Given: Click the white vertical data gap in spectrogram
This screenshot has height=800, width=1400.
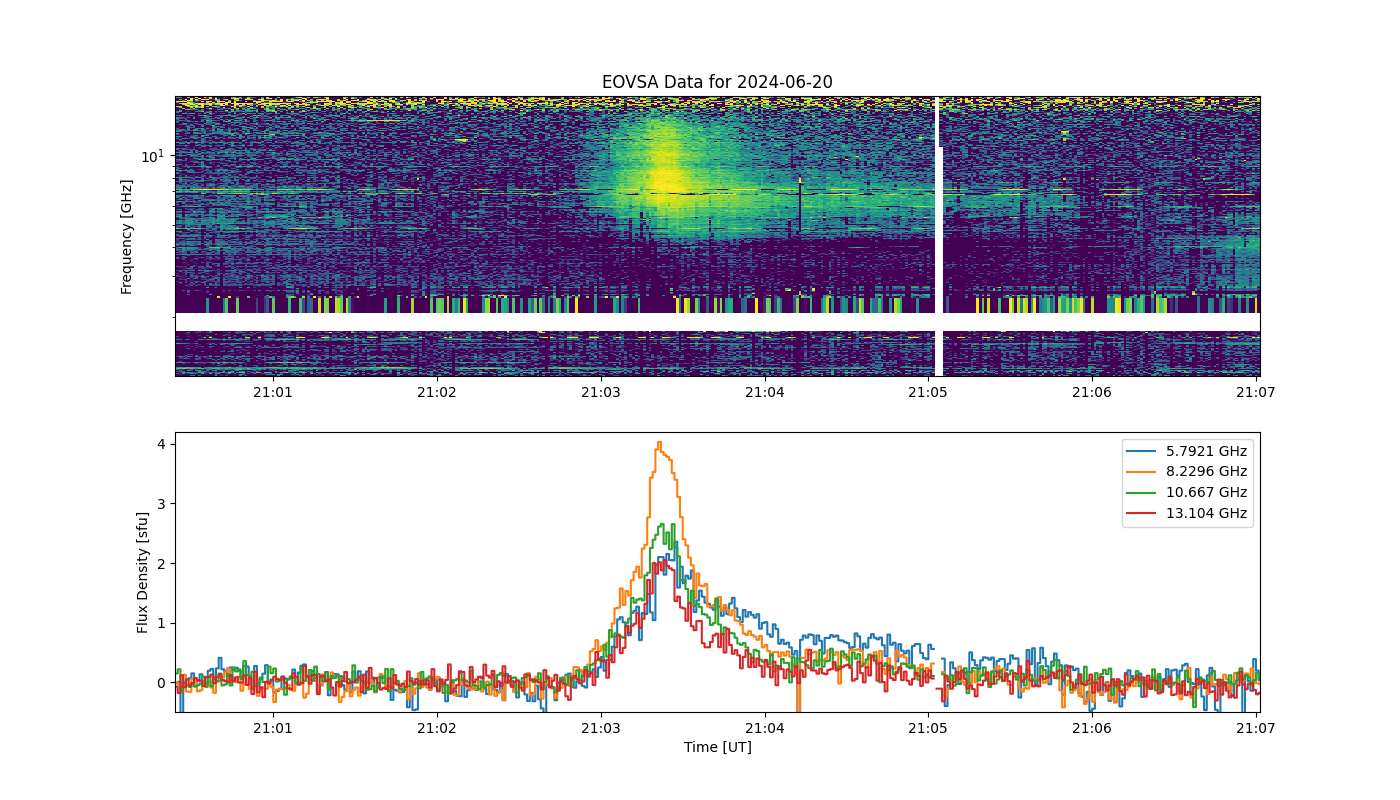Looking at the screenshot, I should tap(938, 236).
